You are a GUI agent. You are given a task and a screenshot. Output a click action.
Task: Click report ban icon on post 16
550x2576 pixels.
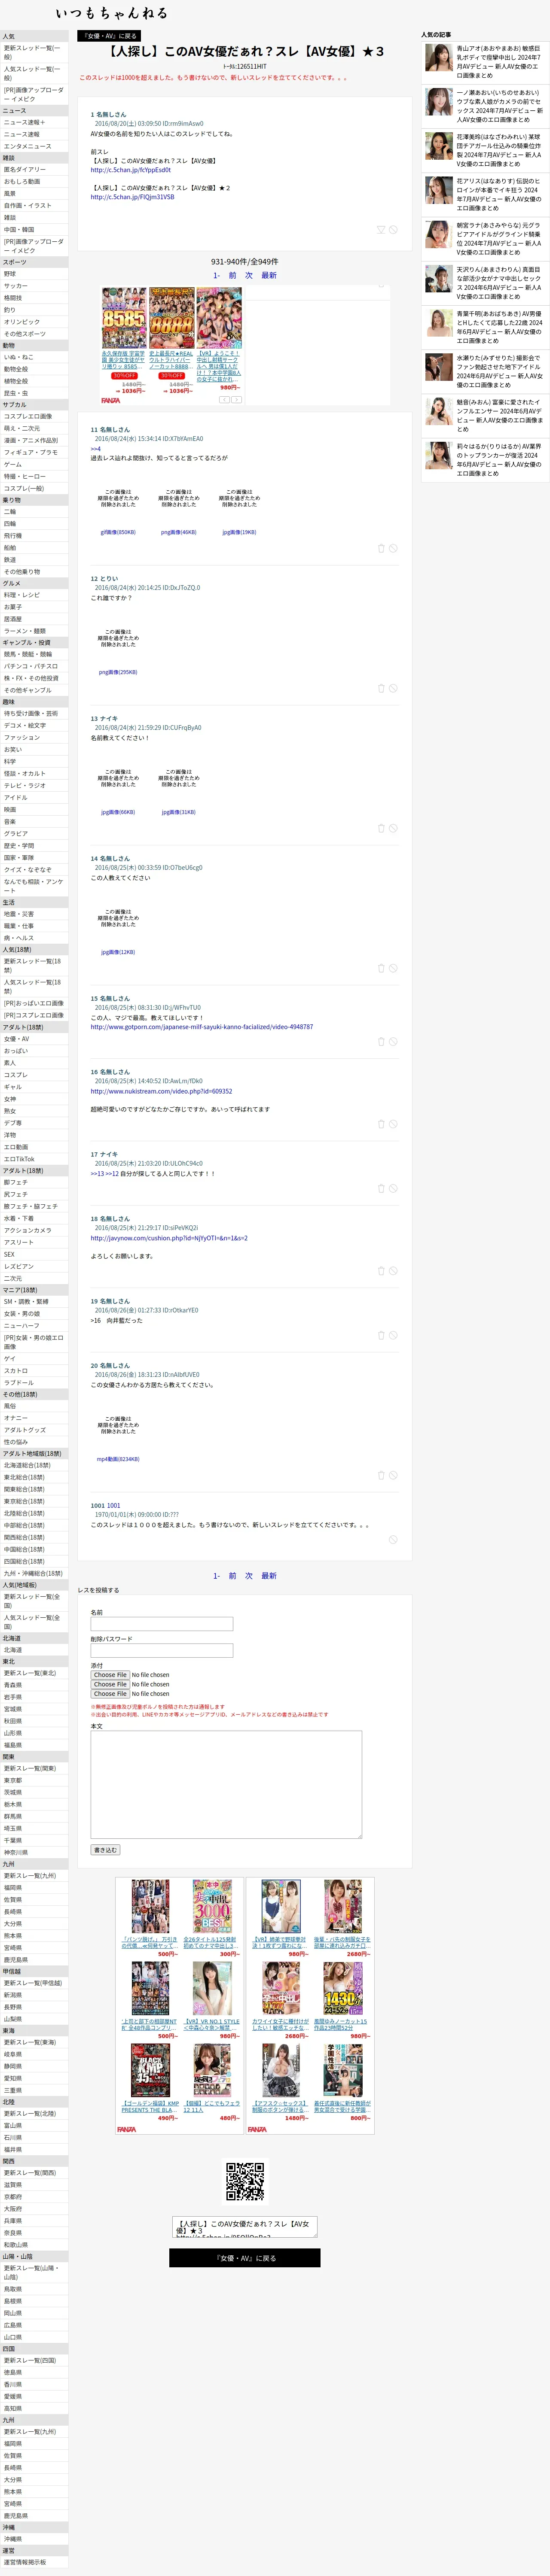tap(393, 1124)
